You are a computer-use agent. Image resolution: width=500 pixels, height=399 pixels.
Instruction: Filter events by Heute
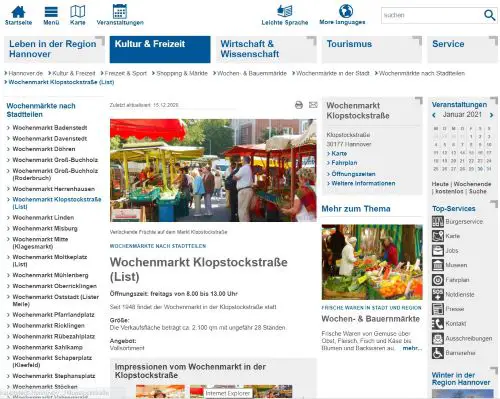(x=440, y=184)
